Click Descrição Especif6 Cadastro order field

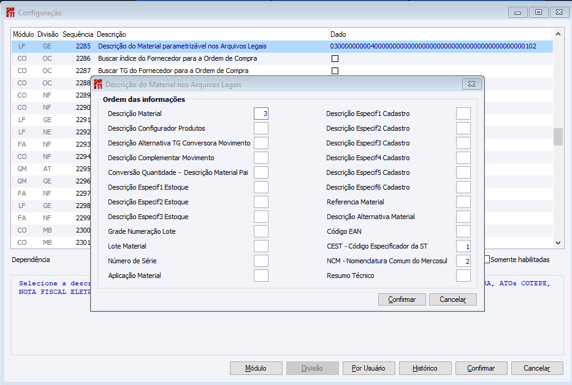[x=463, y=187]
